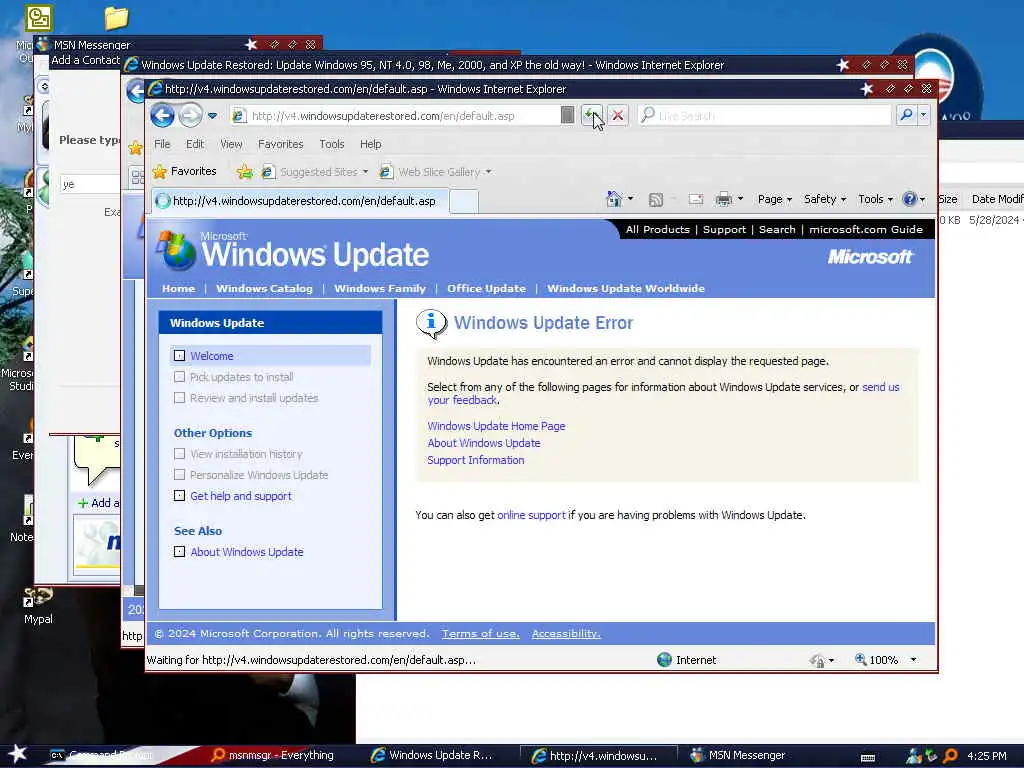Click the Add to Favorites Bar icon

pyautogui.click(x=245, y=172)
